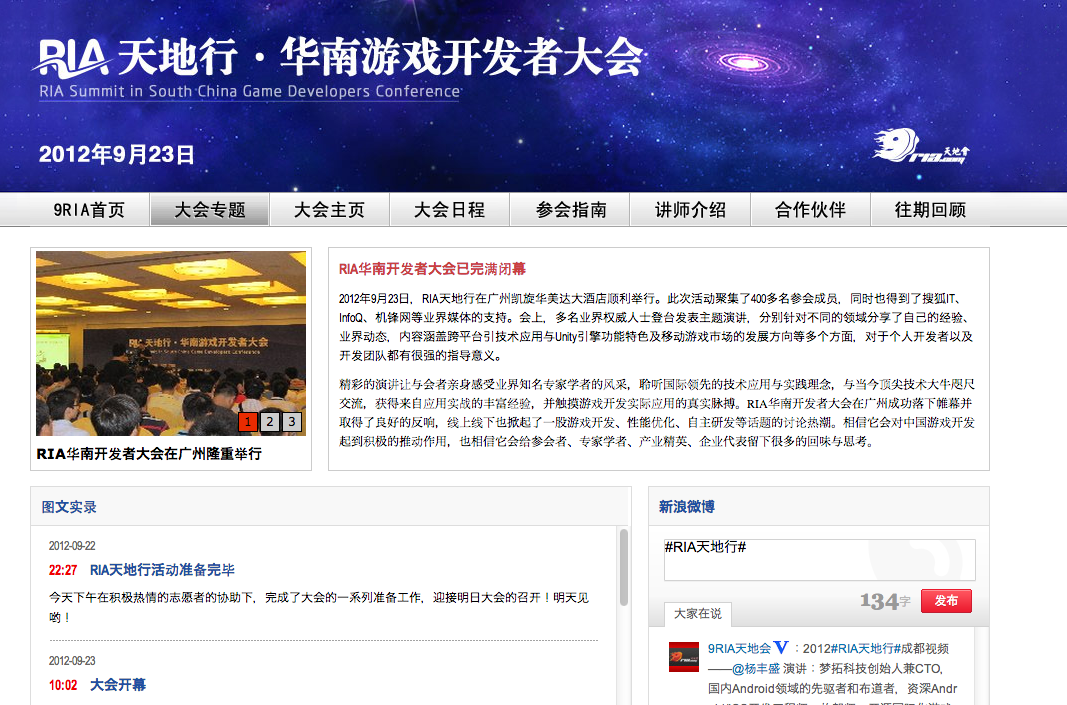Click the #RIA天地行# weibo text input

click(819, 559)
